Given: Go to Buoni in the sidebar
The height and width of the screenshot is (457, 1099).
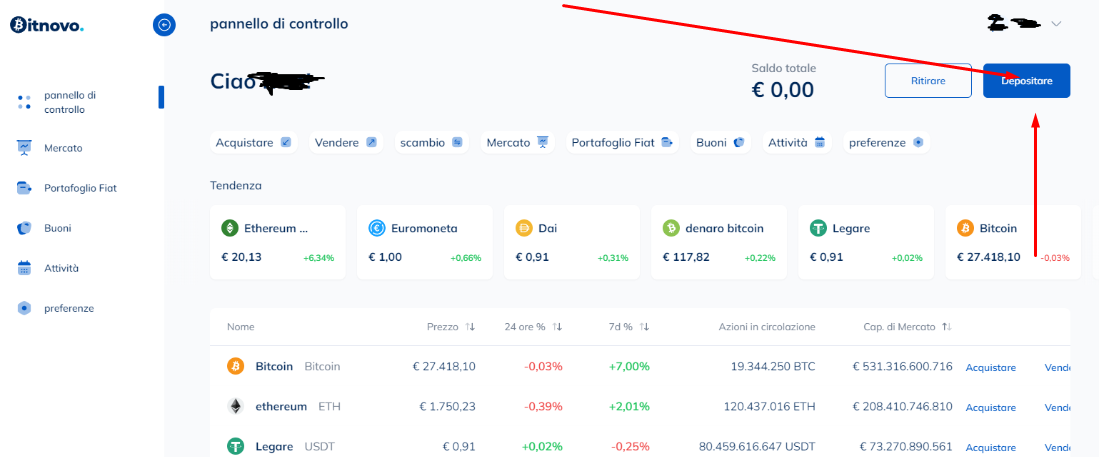Looking at the screenshot, I should click(x=57, y=228).
